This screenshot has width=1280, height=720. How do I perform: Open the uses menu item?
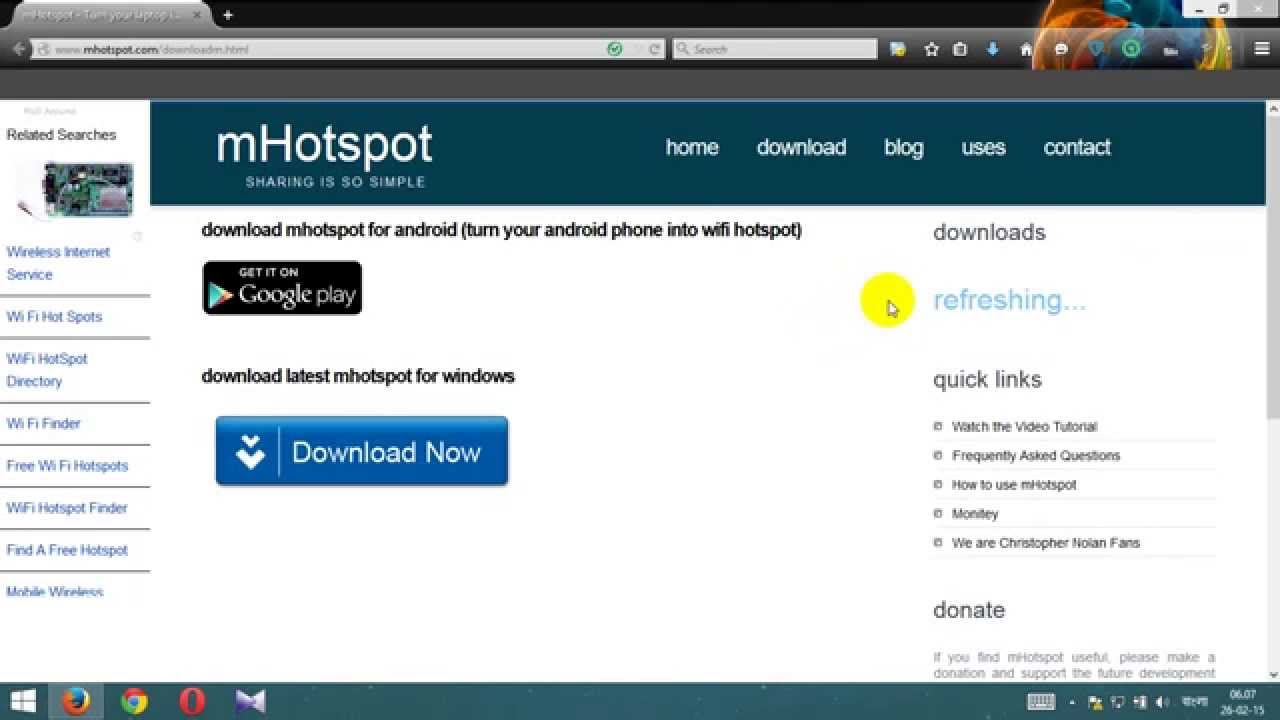[x=983, y=147]
